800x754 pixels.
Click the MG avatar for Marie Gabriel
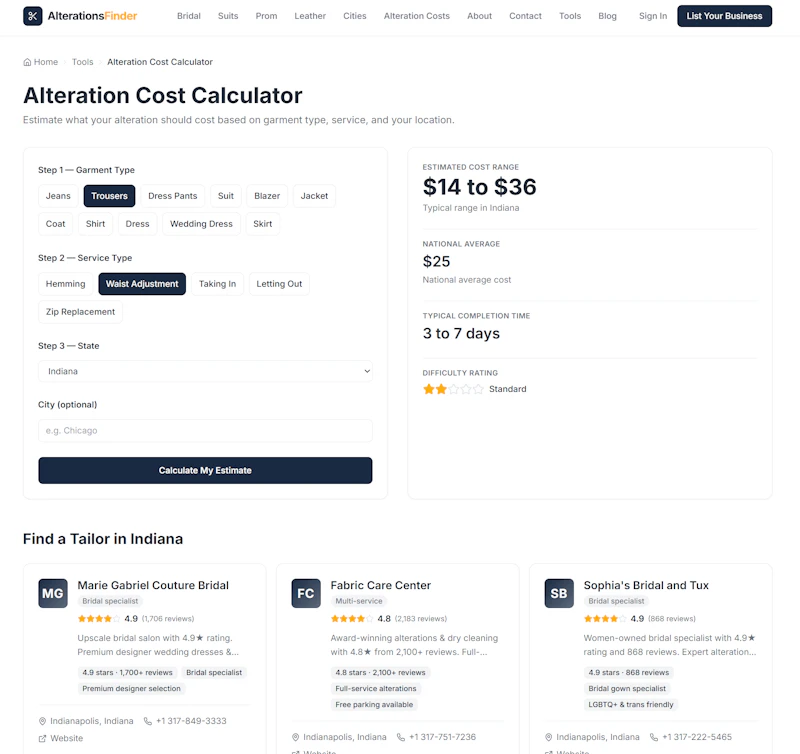pos(53,593)
